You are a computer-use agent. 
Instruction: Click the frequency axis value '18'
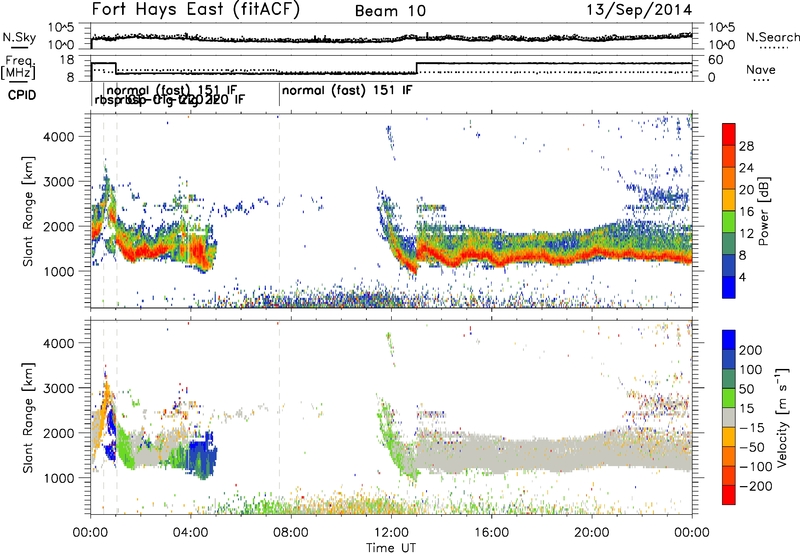click(x=66, y=60)
